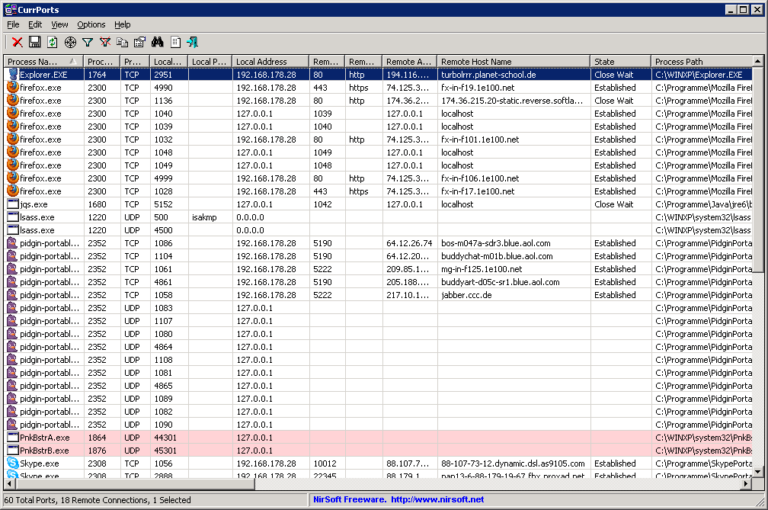Screen dimensions: 768x510
Task: Open the Edit menu
Action: [35, 24]
